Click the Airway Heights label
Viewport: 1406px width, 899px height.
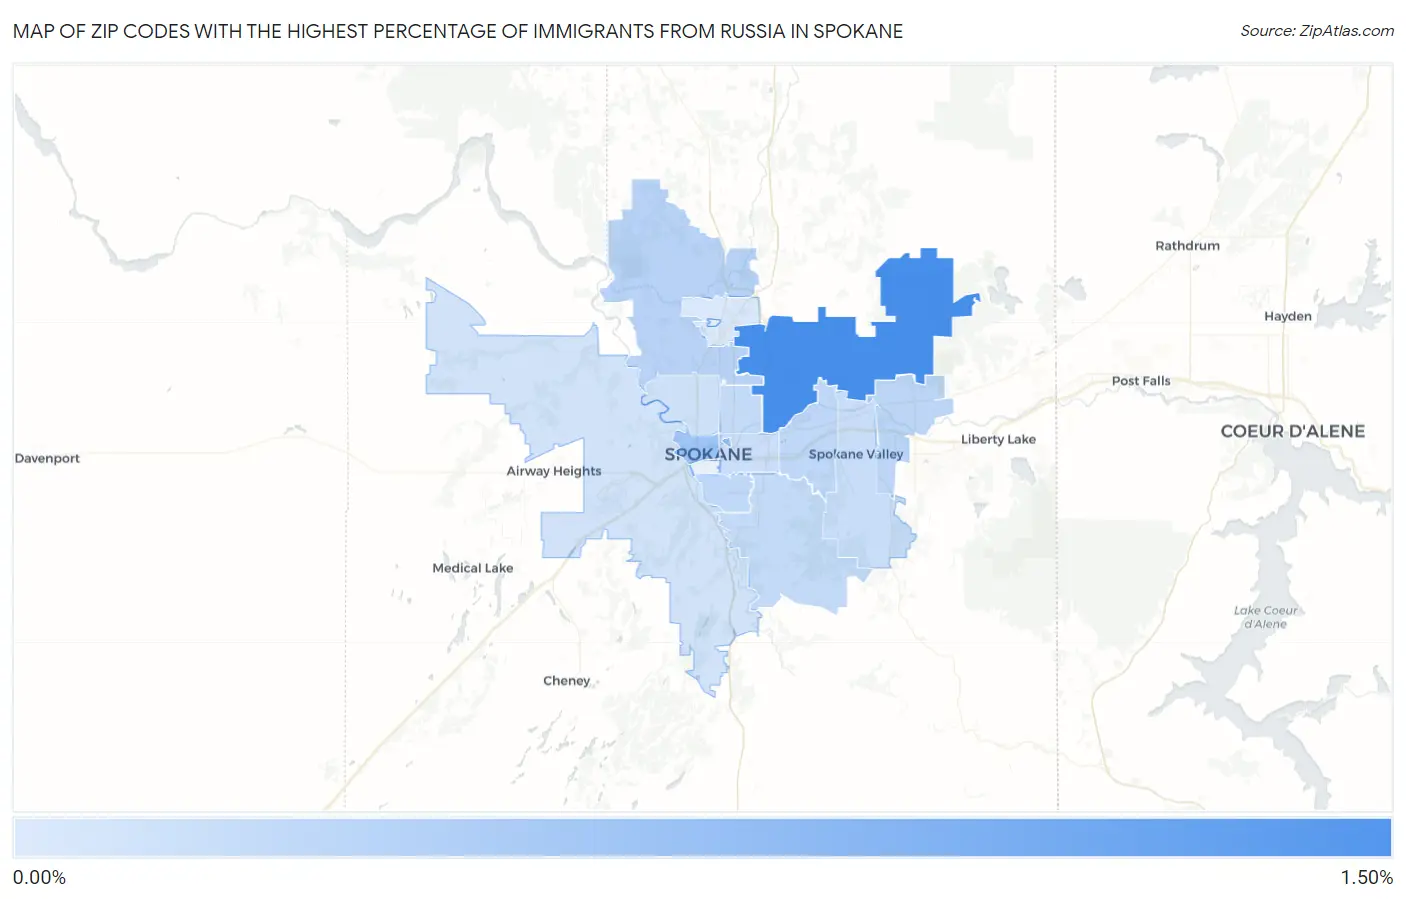coord(554,471)
